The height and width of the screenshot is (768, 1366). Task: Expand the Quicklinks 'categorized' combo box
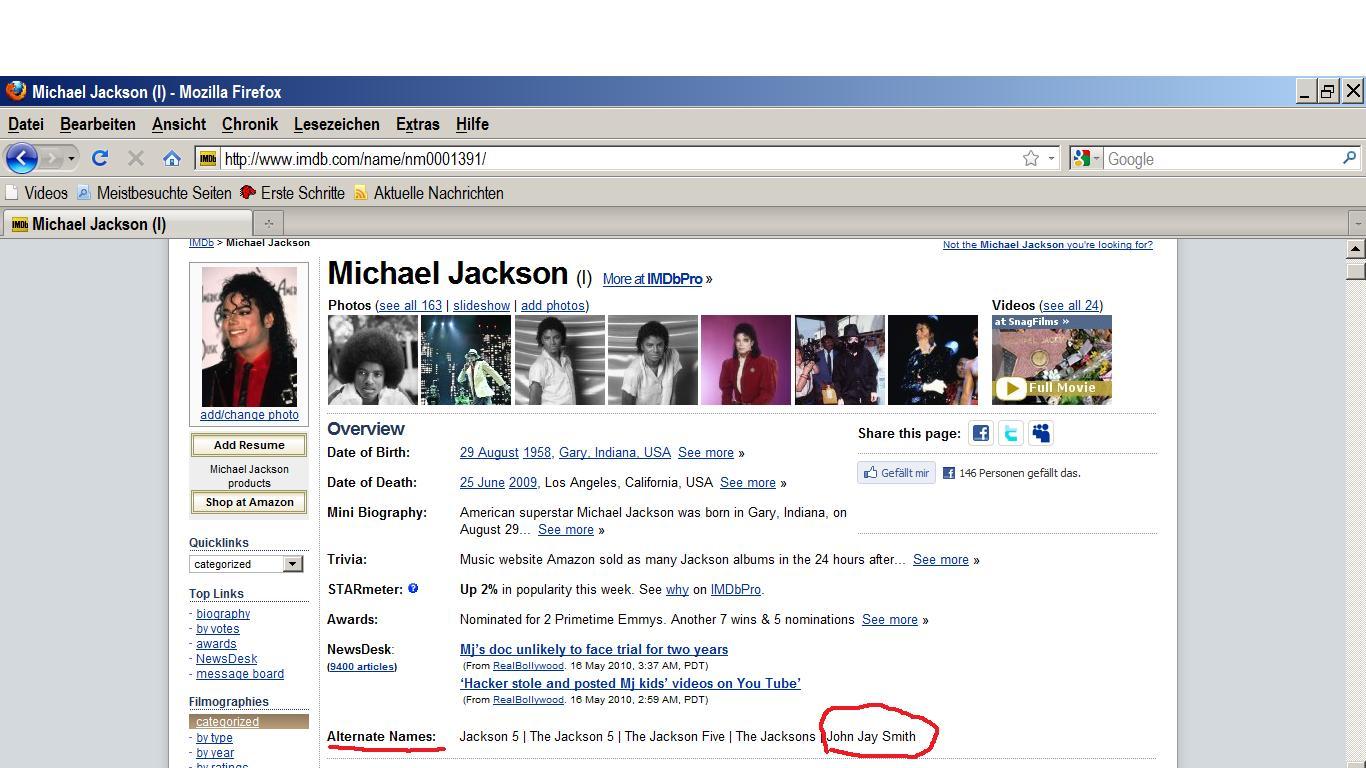click(246, 564)
